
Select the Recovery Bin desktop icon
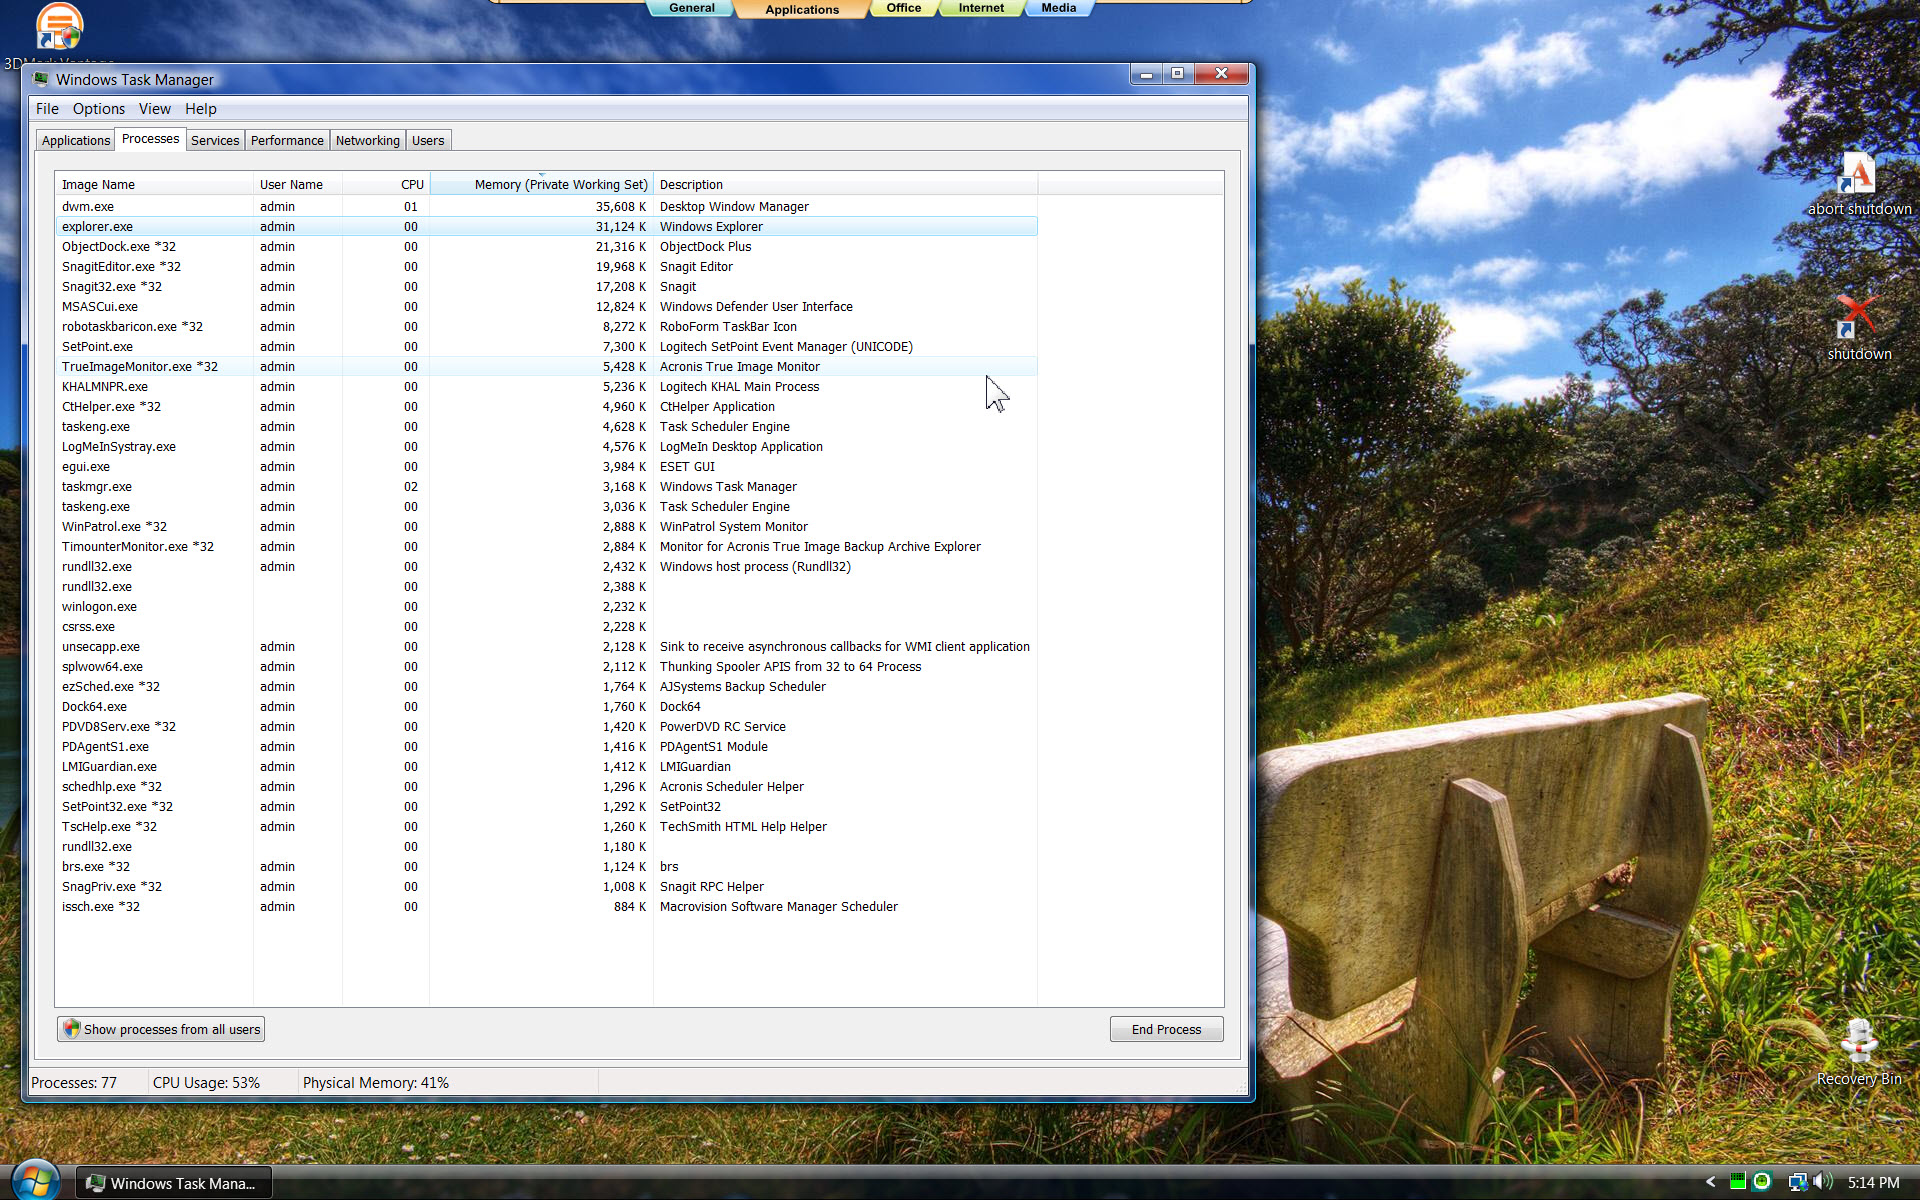point(1859,1053)
